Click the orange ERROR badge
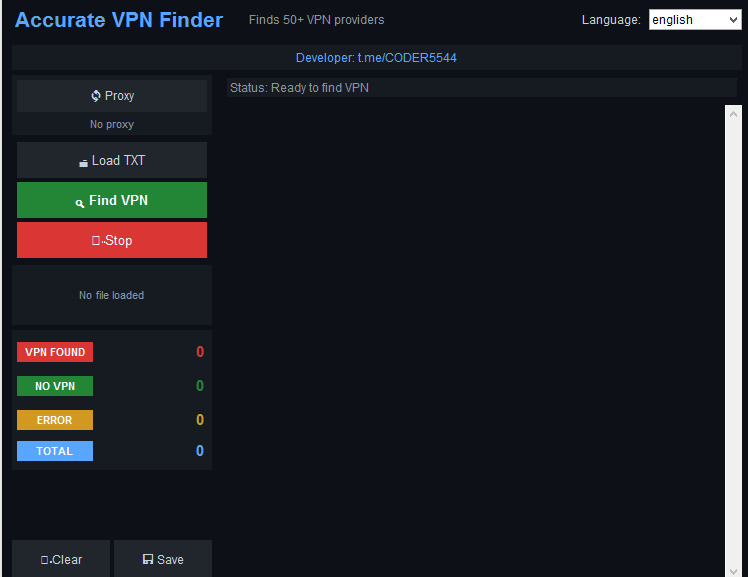Screen dimensions: 748x577 (x=55, y=420)
